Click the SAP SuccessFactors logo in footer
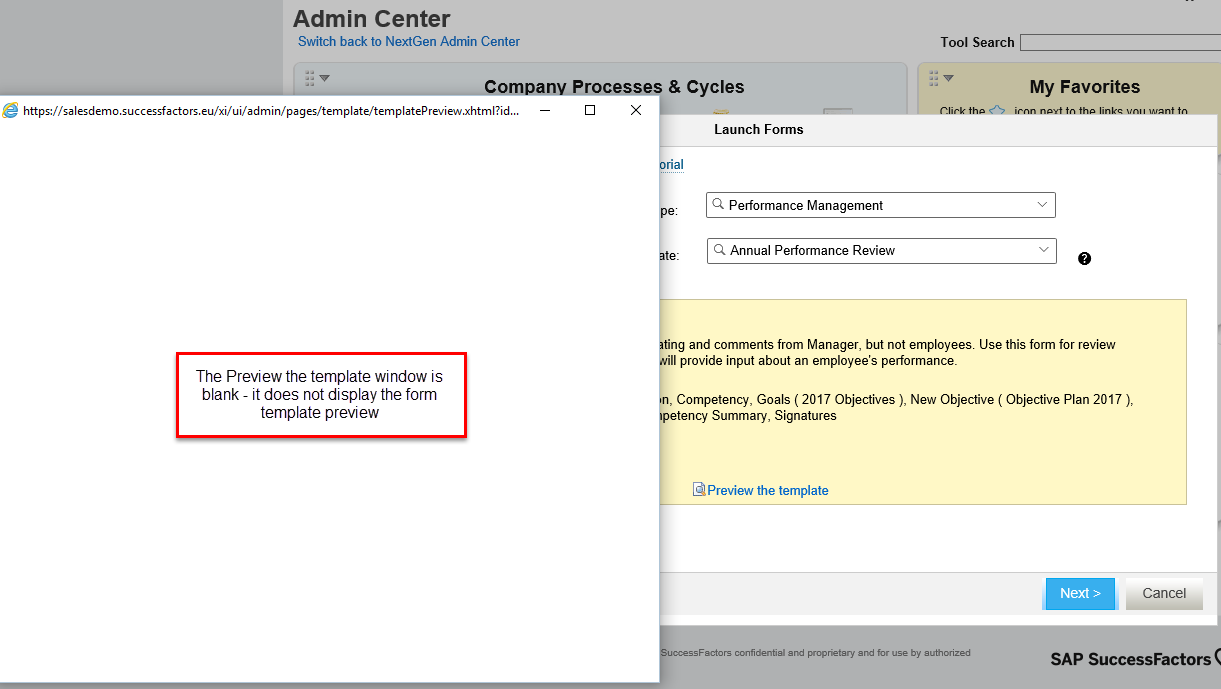 point(1135,659)
